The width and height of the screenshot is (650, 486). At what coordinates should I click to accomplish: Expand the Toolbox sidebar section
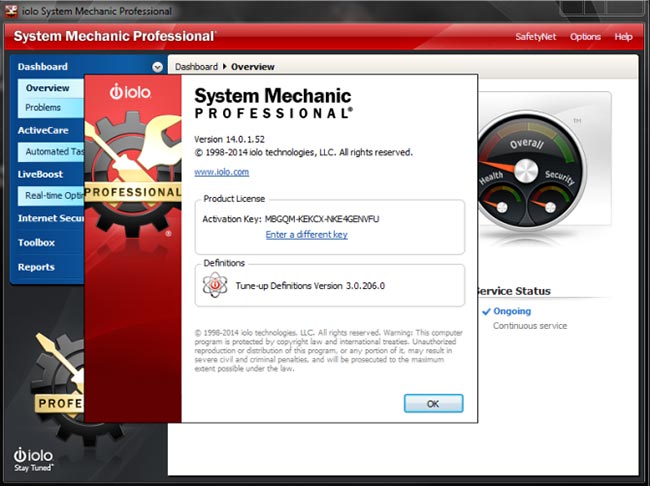(36, 242)
